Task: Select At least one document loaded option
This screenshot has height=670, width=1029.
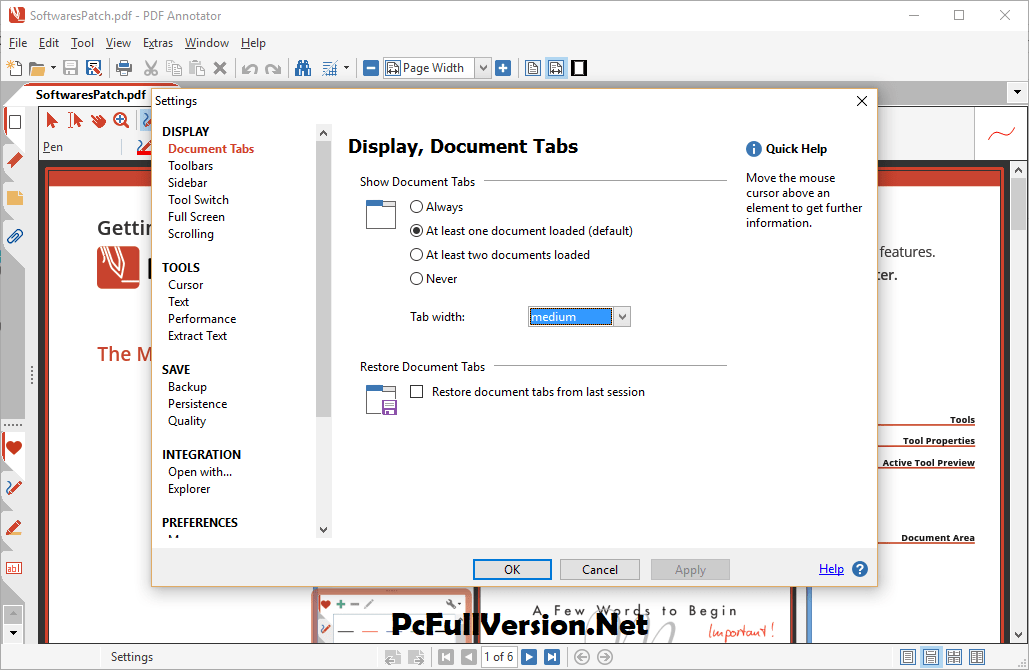Action: 416,231
